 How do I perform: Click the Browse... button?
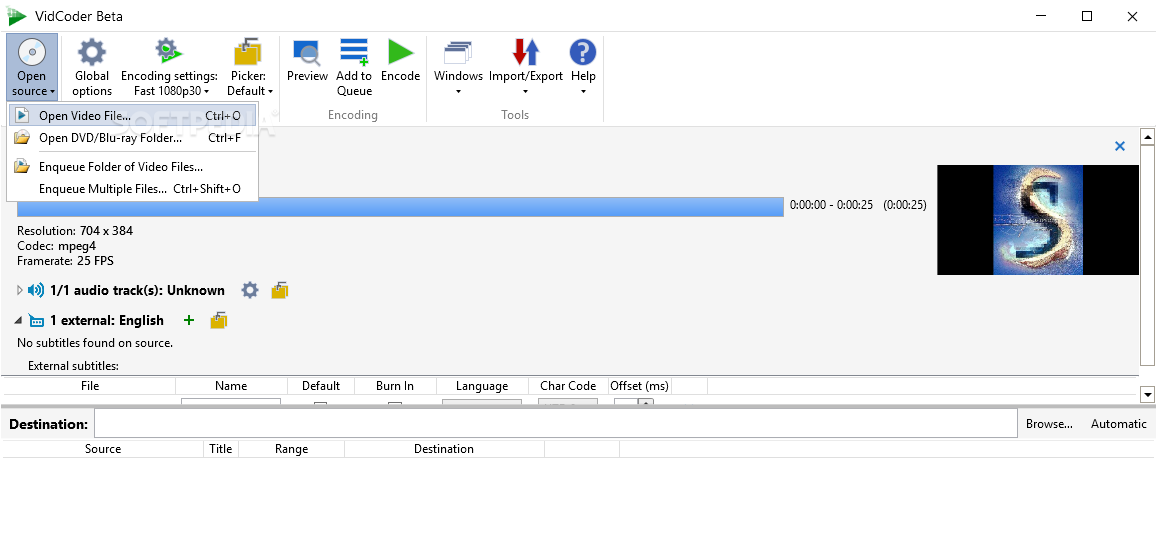[x=1049, y=423]
